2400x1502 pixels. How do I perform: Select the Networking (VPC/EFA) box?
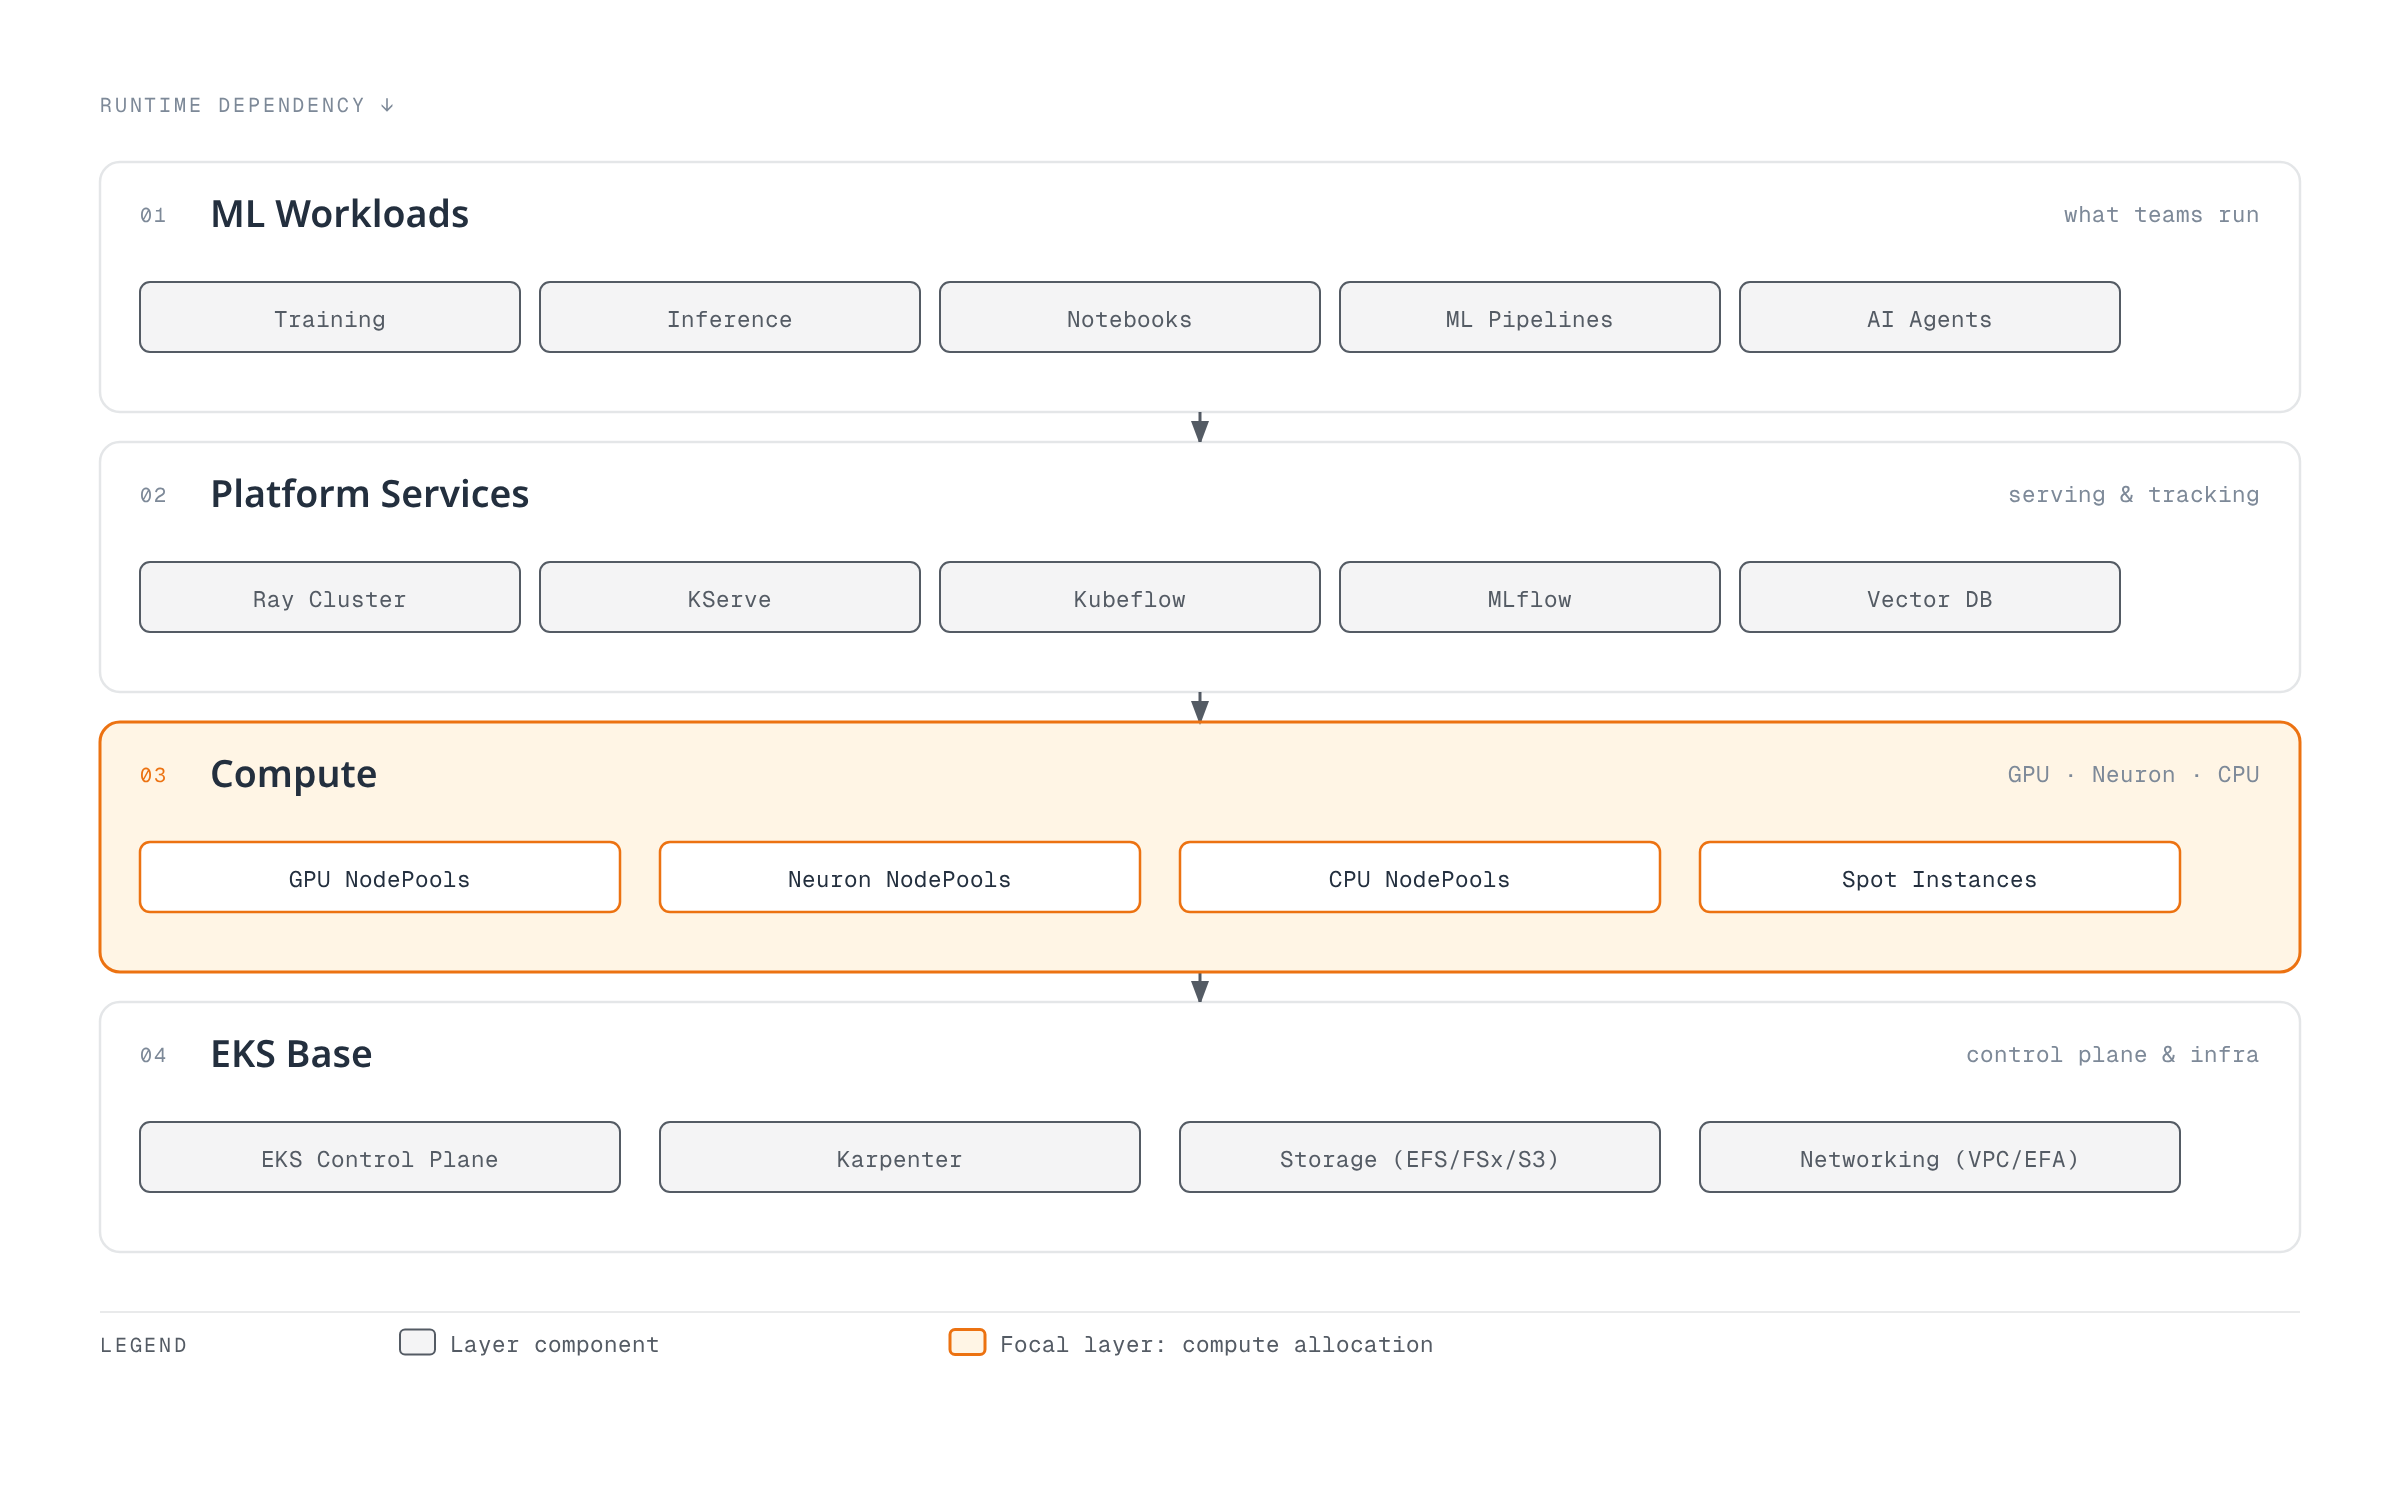1940,1157
